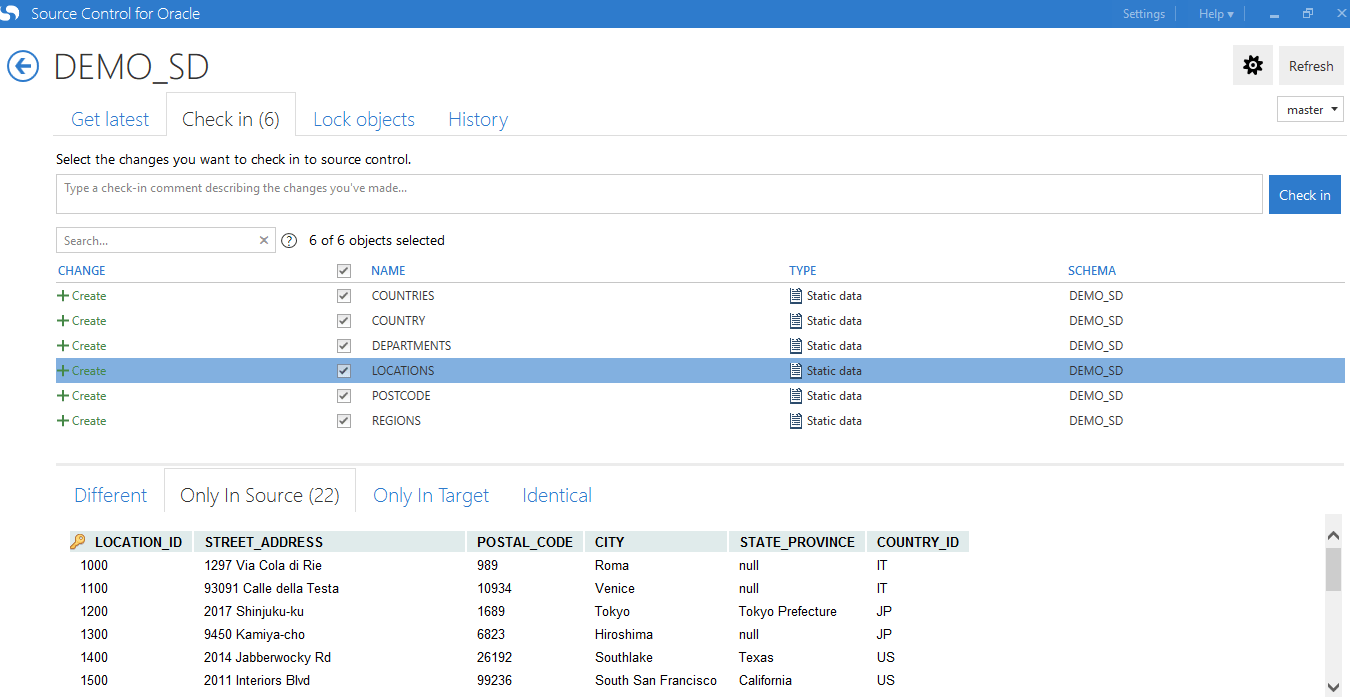
Task: Click the Search objects field
Action: 156,240
